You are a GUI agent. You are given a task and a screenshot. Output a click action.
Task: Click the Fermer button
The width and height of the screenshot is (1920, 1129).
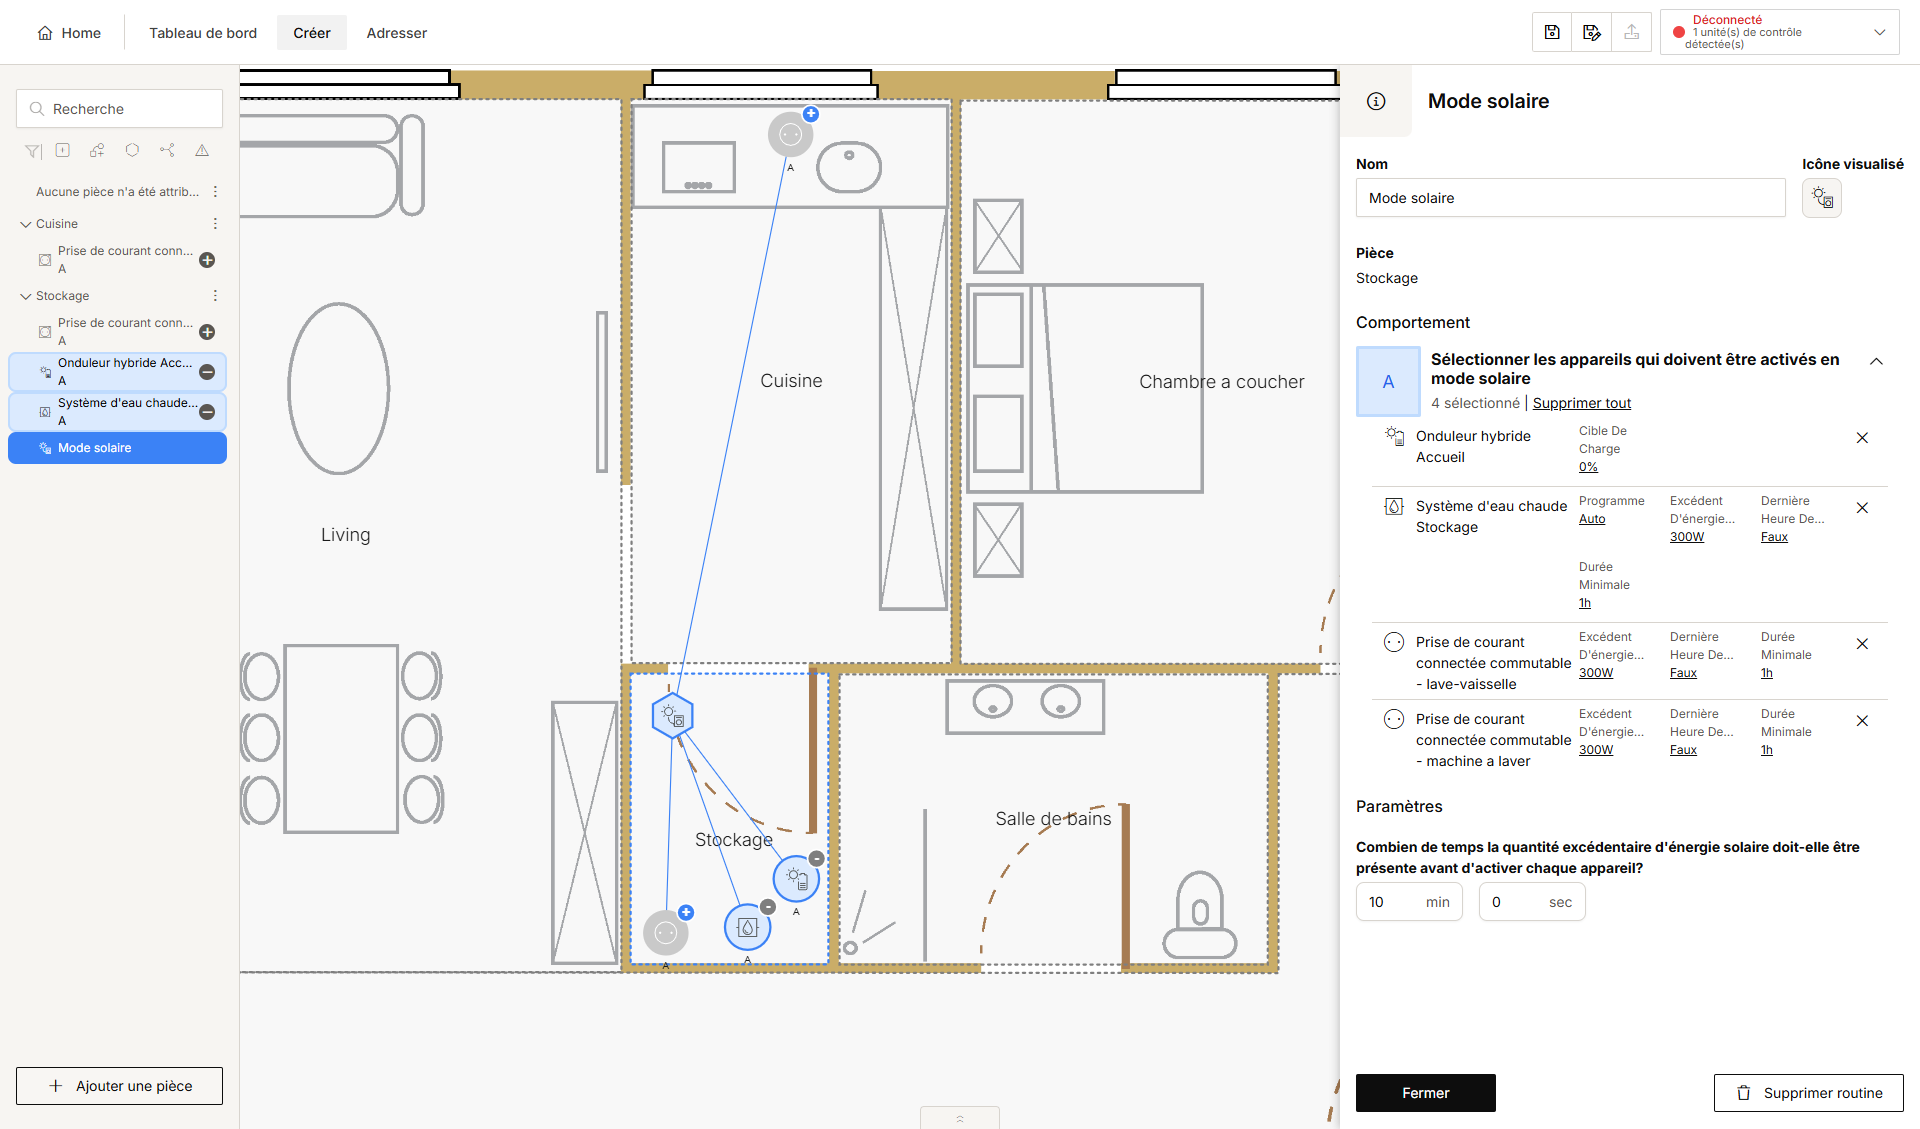(x=1426, y=1093)
